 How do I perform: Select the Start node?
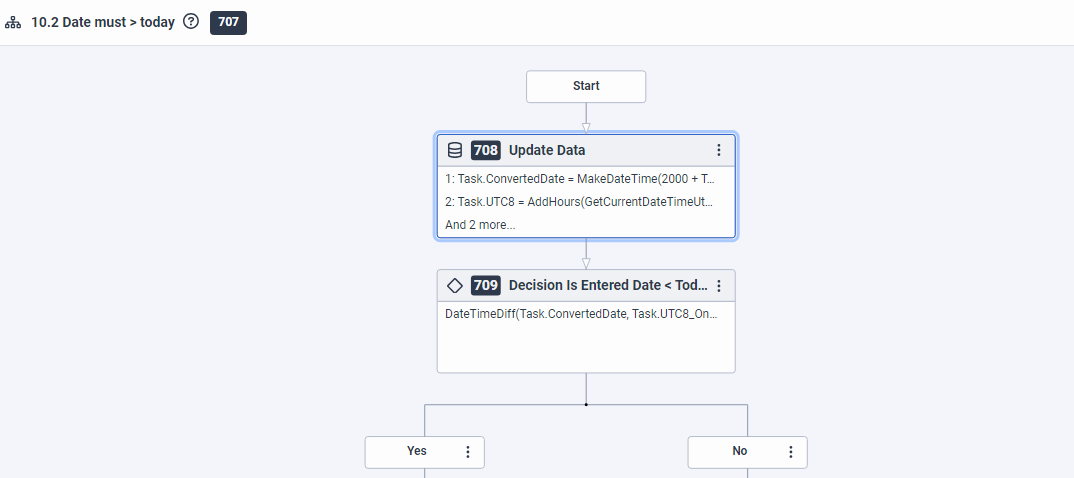[586, 86]
